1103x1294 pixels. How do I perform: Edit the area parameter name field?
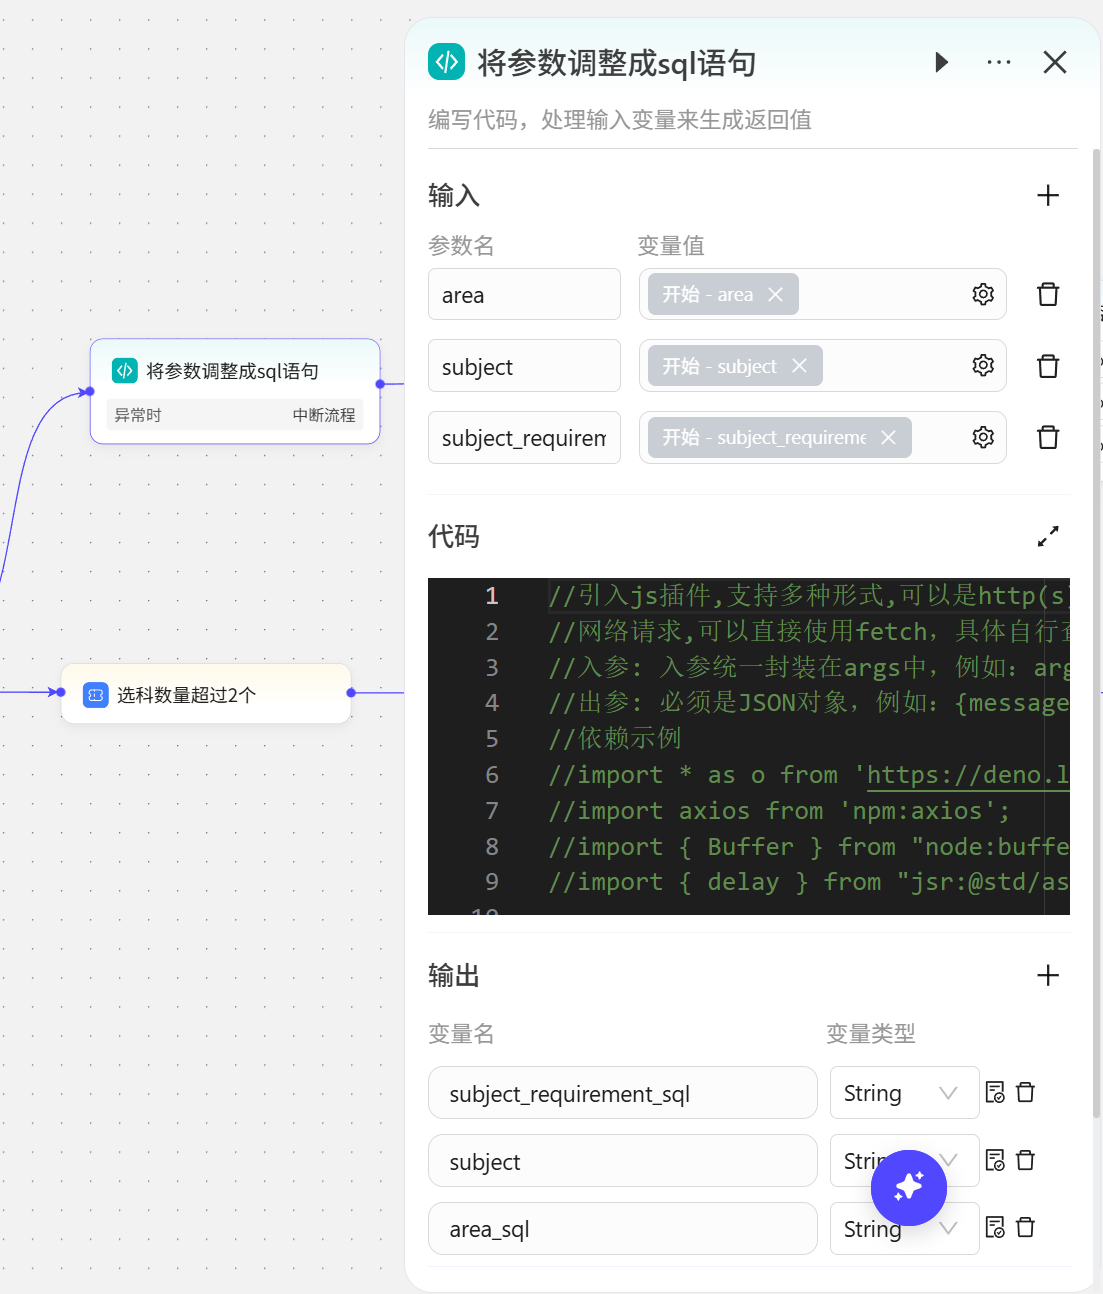click(524, 295)
